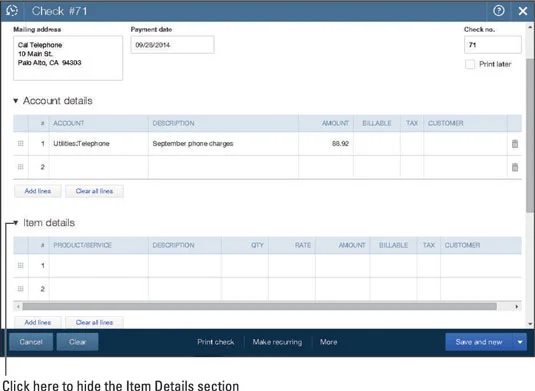Click the 88.92 amount cell

point(326,144)
